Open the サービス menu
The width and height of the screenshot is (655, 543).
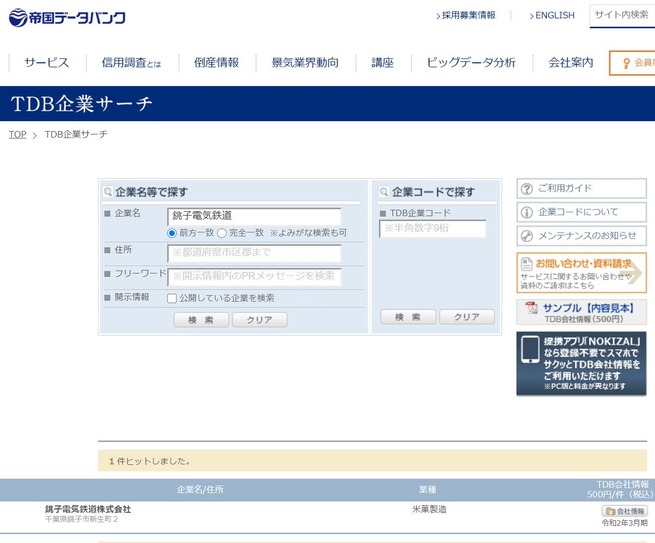click(x=46, y=63)
